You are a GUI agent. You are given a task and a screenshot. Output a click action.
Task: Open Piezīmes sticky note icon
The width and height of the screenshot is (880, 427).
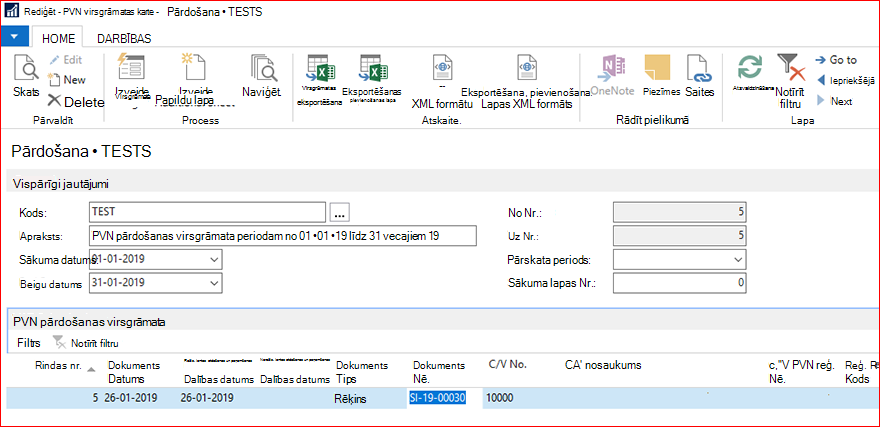[x=658, y=68]
